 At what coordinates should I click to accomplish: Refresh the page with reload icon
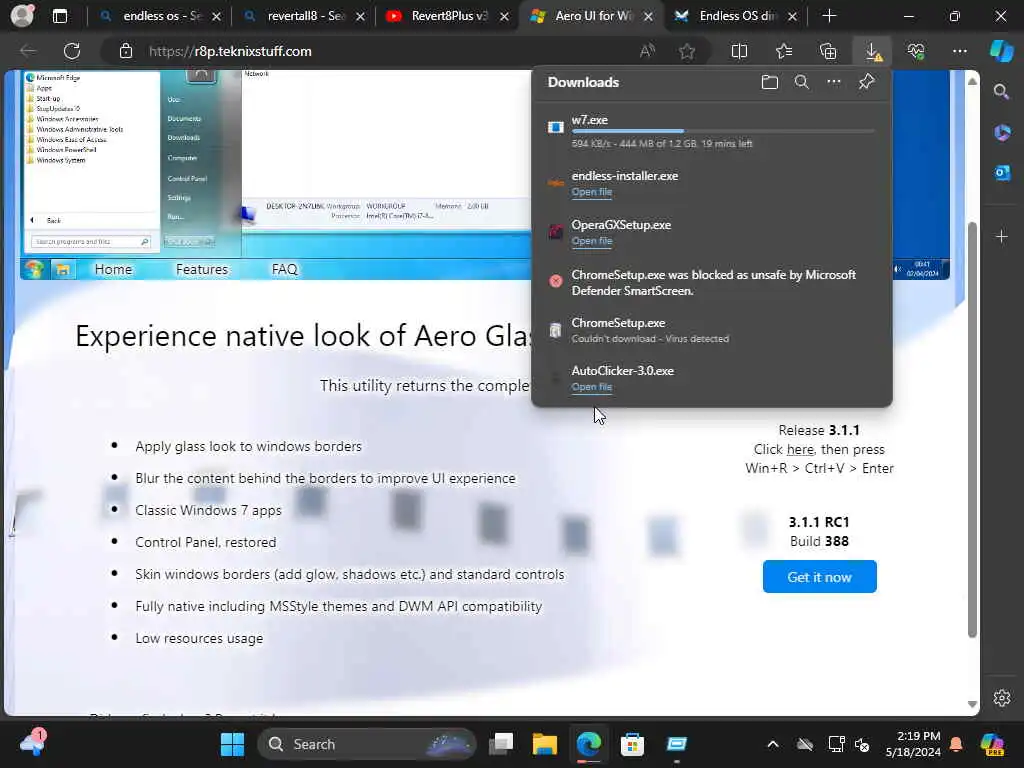click(x=72, y=51)
